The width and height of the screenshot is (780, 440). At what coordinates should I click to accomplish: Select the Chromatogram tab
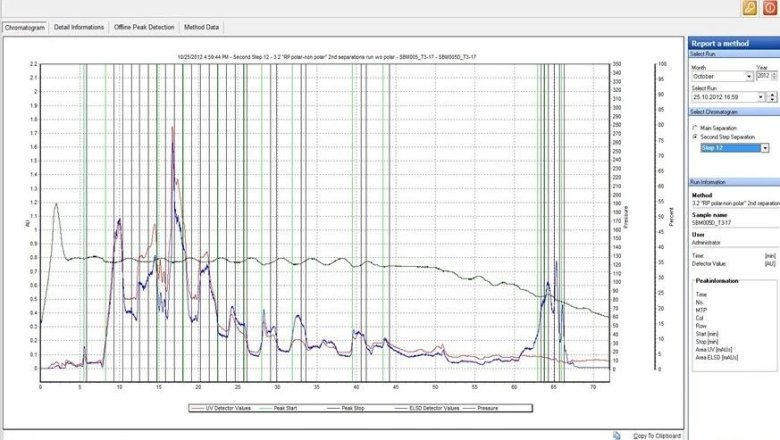pos(25,28)
